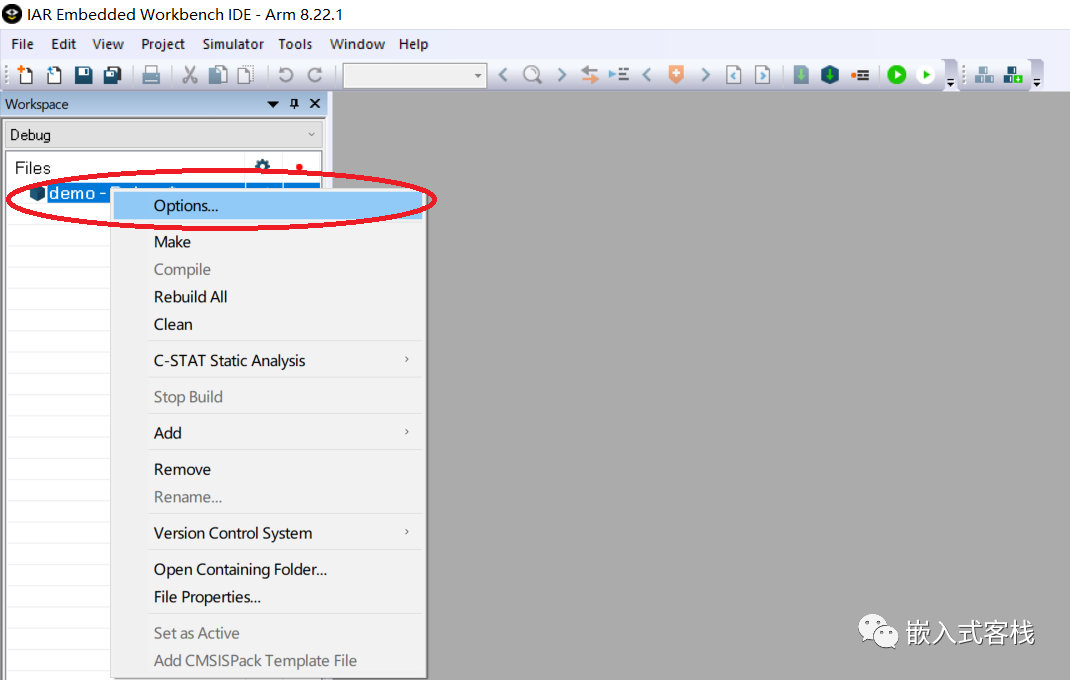
Task: Click the Previous Bookmark arrow icon
Action: point(648,74)
